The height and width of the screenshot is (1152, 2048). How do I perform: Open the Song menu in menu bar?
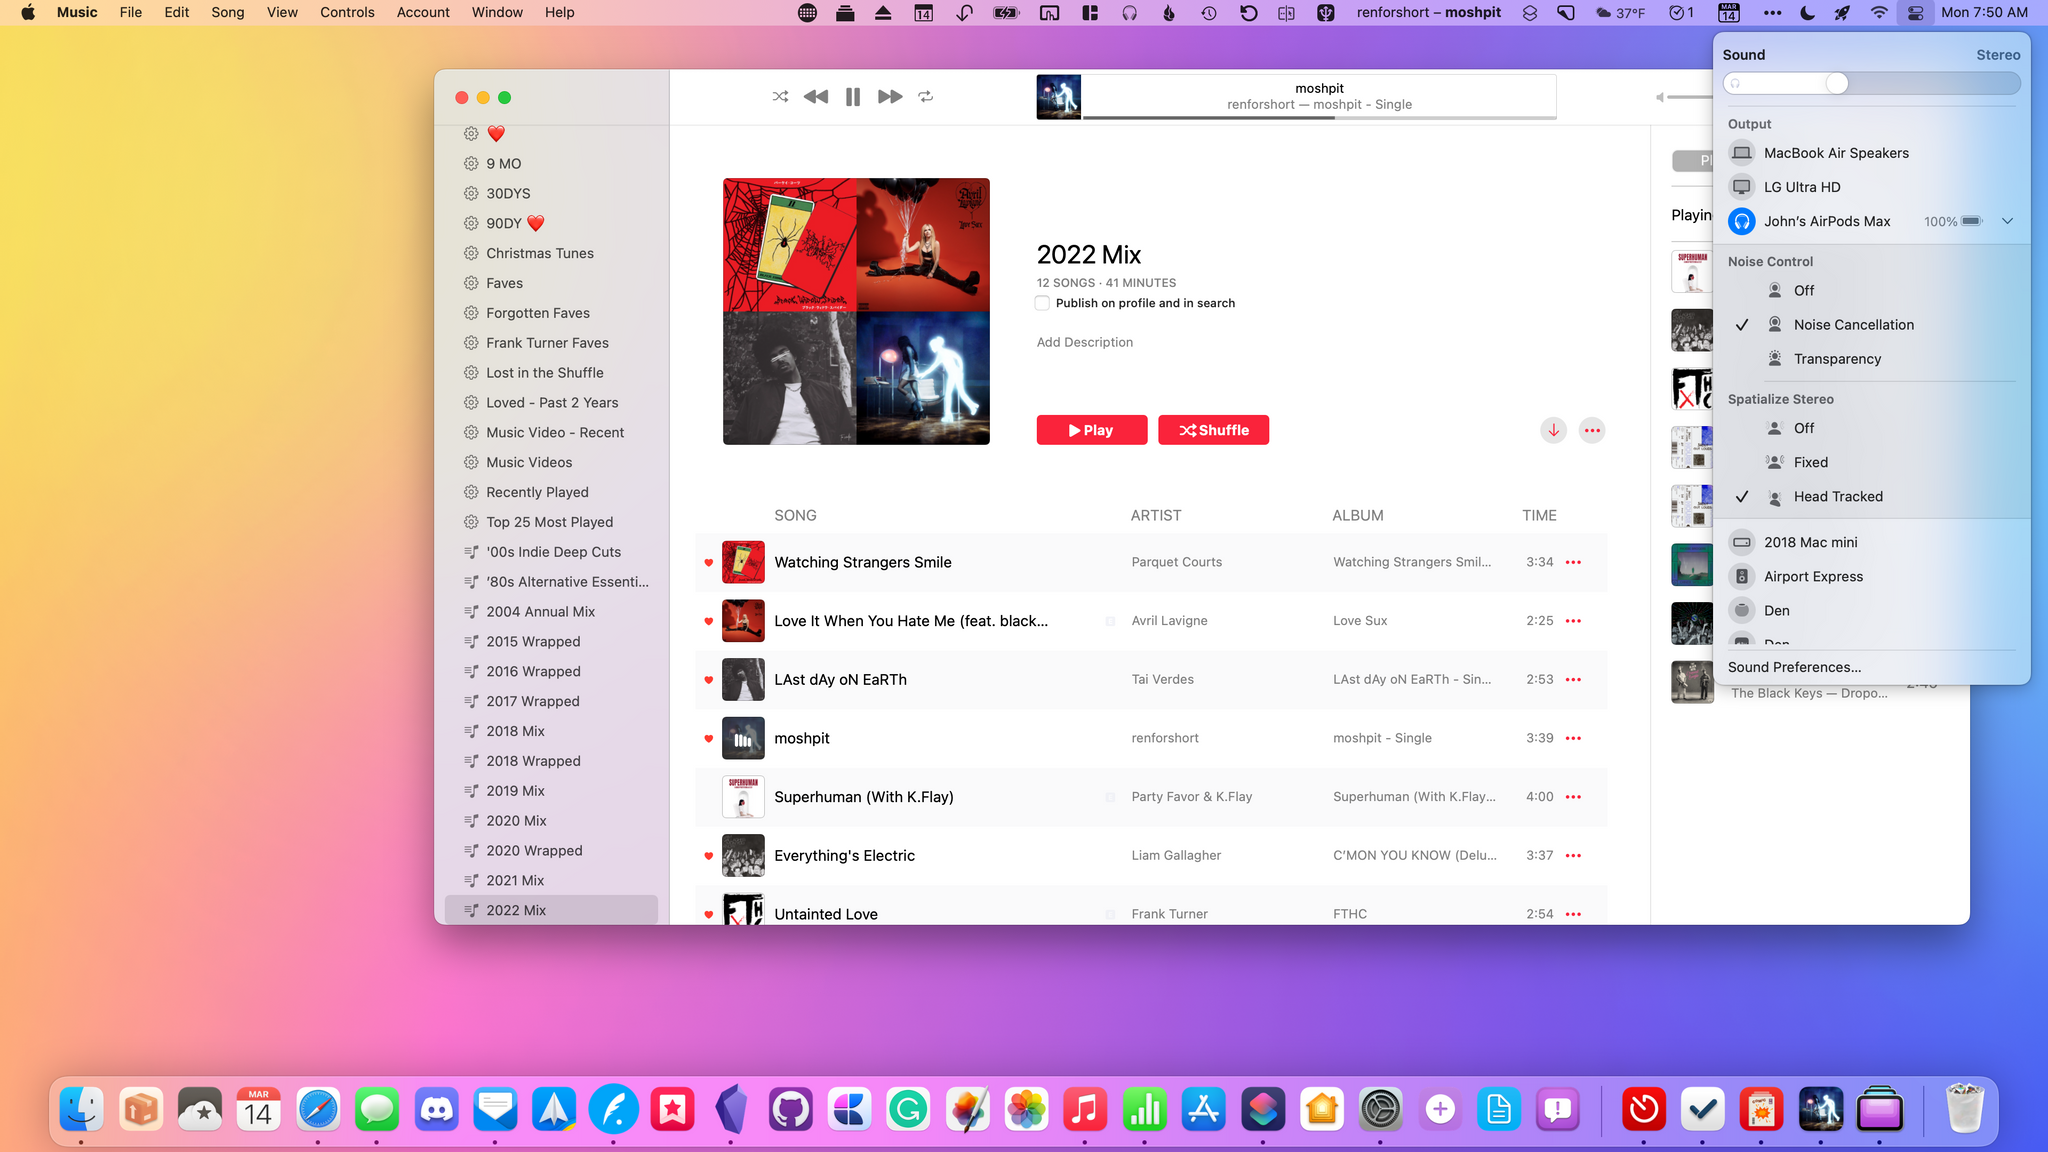225,13
